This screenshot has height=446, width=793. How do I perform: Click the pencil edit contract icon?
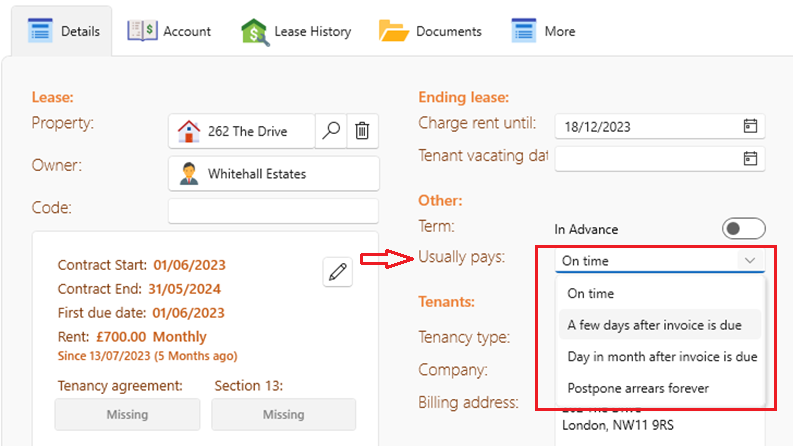(x=337, y=272)
